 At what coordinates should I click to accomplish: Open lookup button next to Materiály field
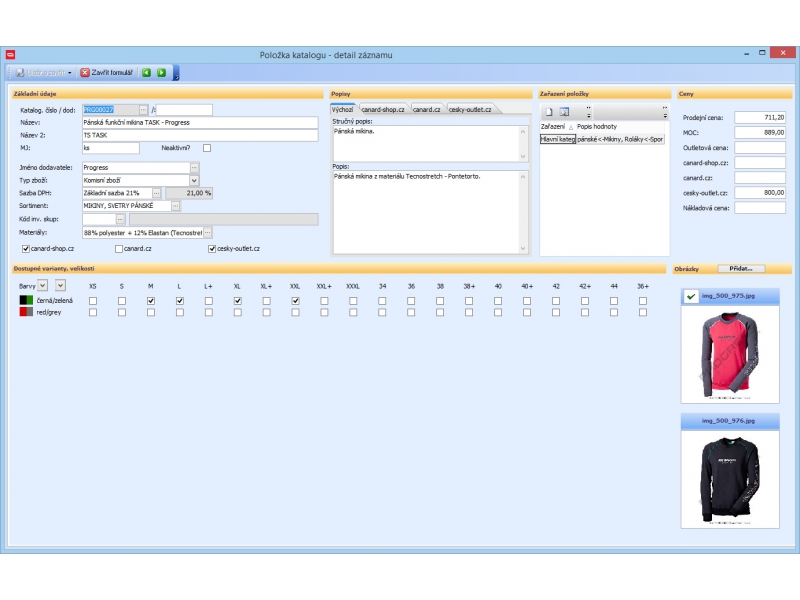(207, 232)
